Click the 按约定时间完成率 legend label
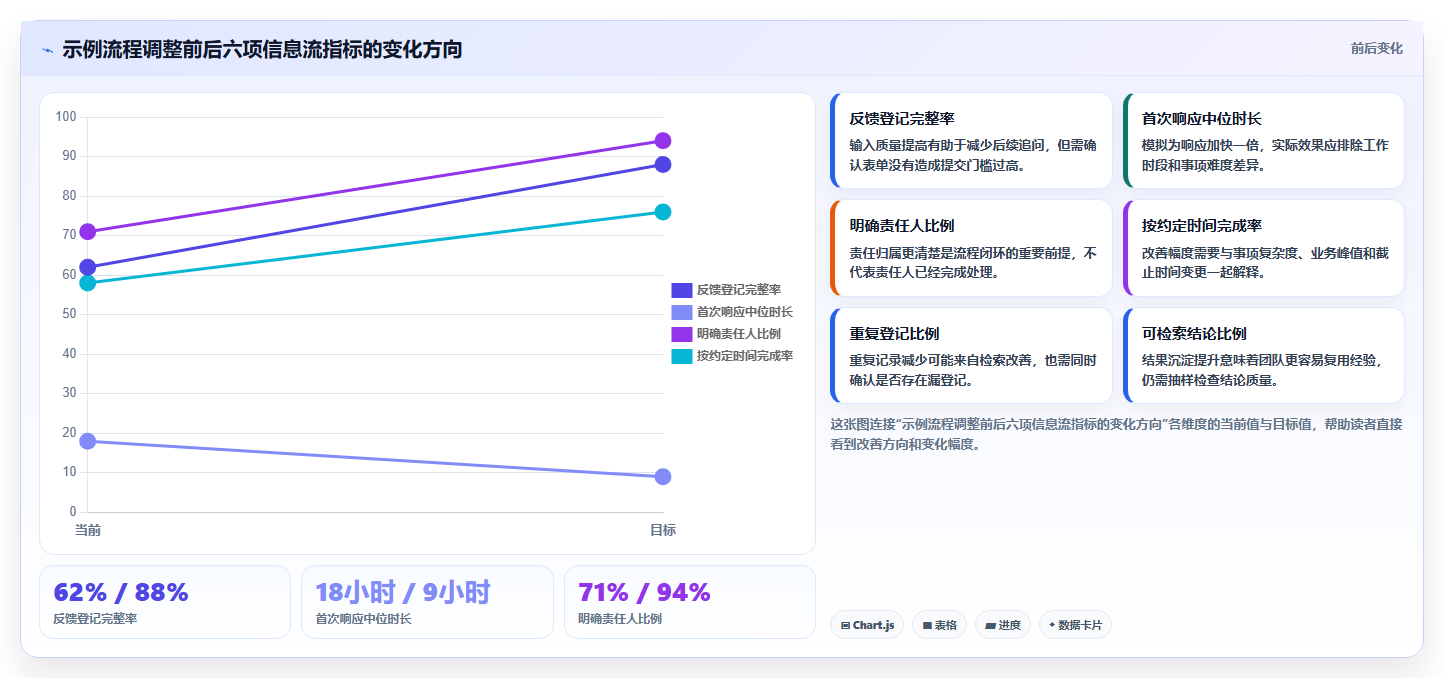This screenshot has width=1444, height=678. [x=745, y=356]
